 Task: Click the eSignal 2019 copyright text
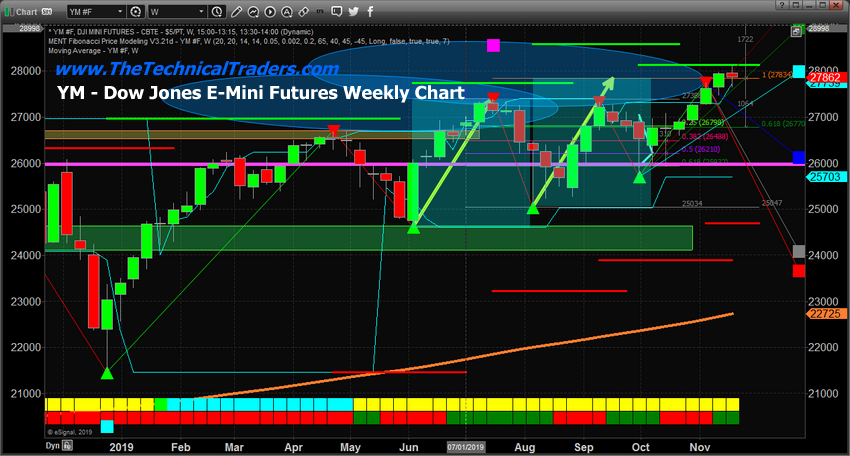point(69,432)
